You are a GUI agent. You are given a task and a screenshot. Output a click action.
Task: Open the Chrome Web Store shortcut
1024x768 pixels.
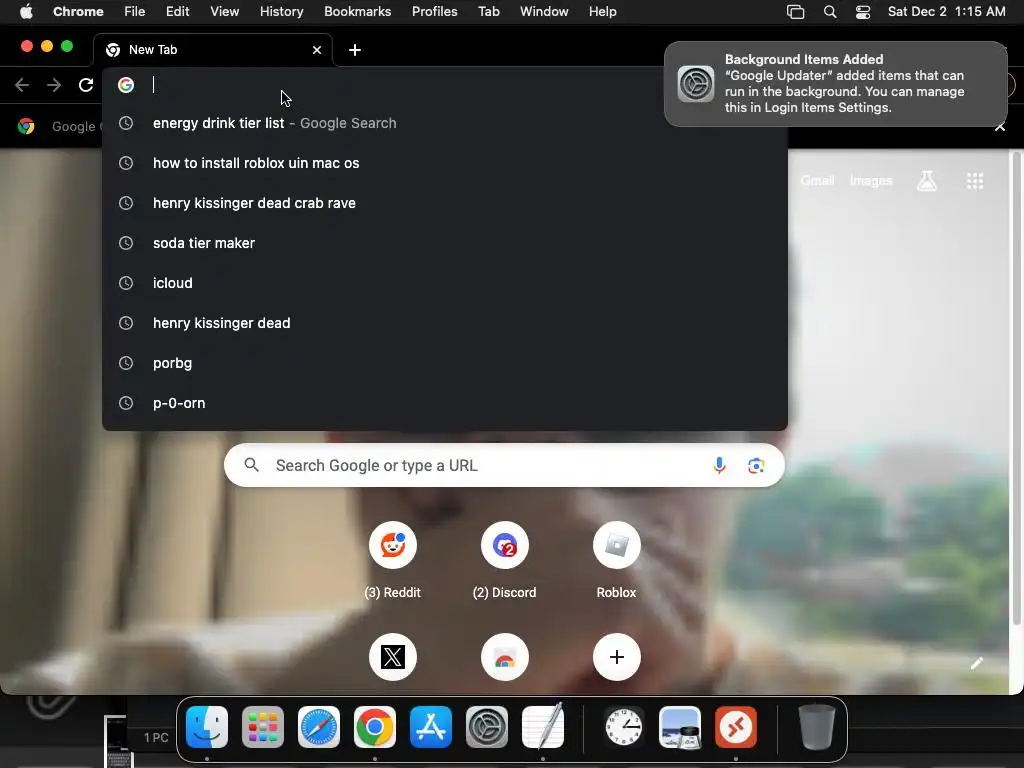[x=505, y=657]
